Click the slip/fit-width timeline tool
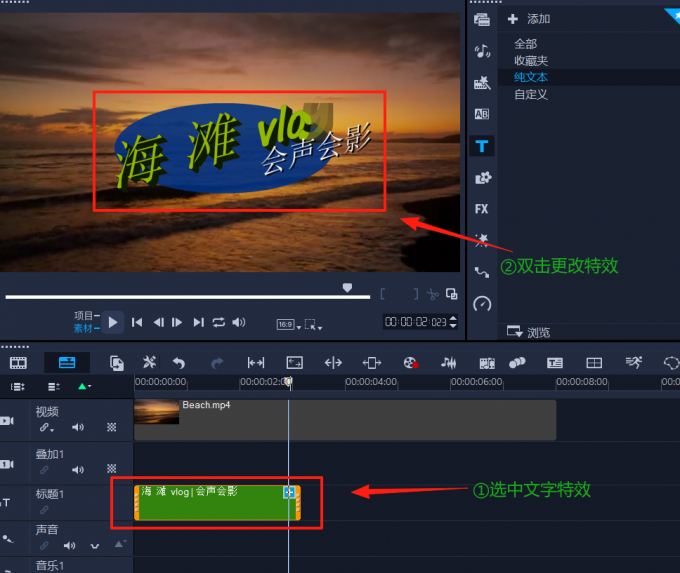Screen dimensions: 680x573 256,363
